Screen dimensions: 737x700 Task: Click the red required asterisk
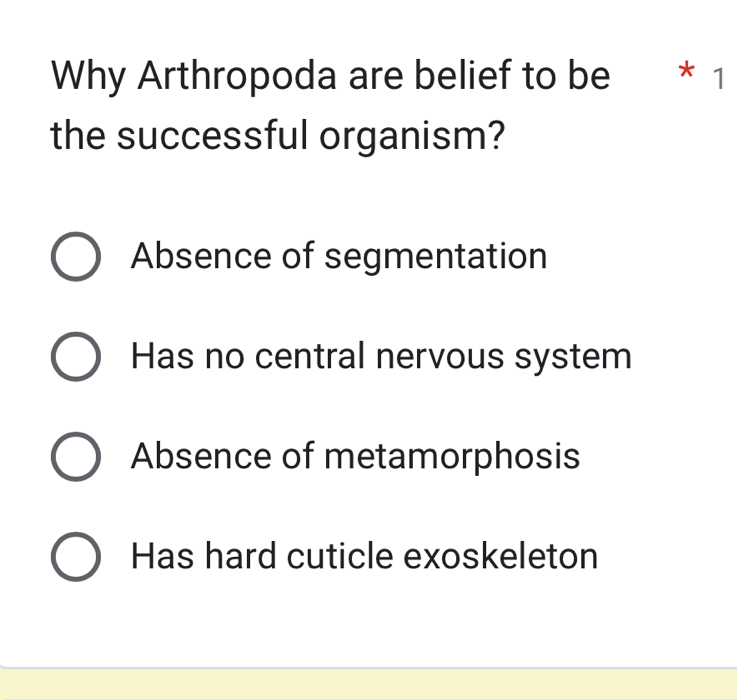tap(684, 72)
